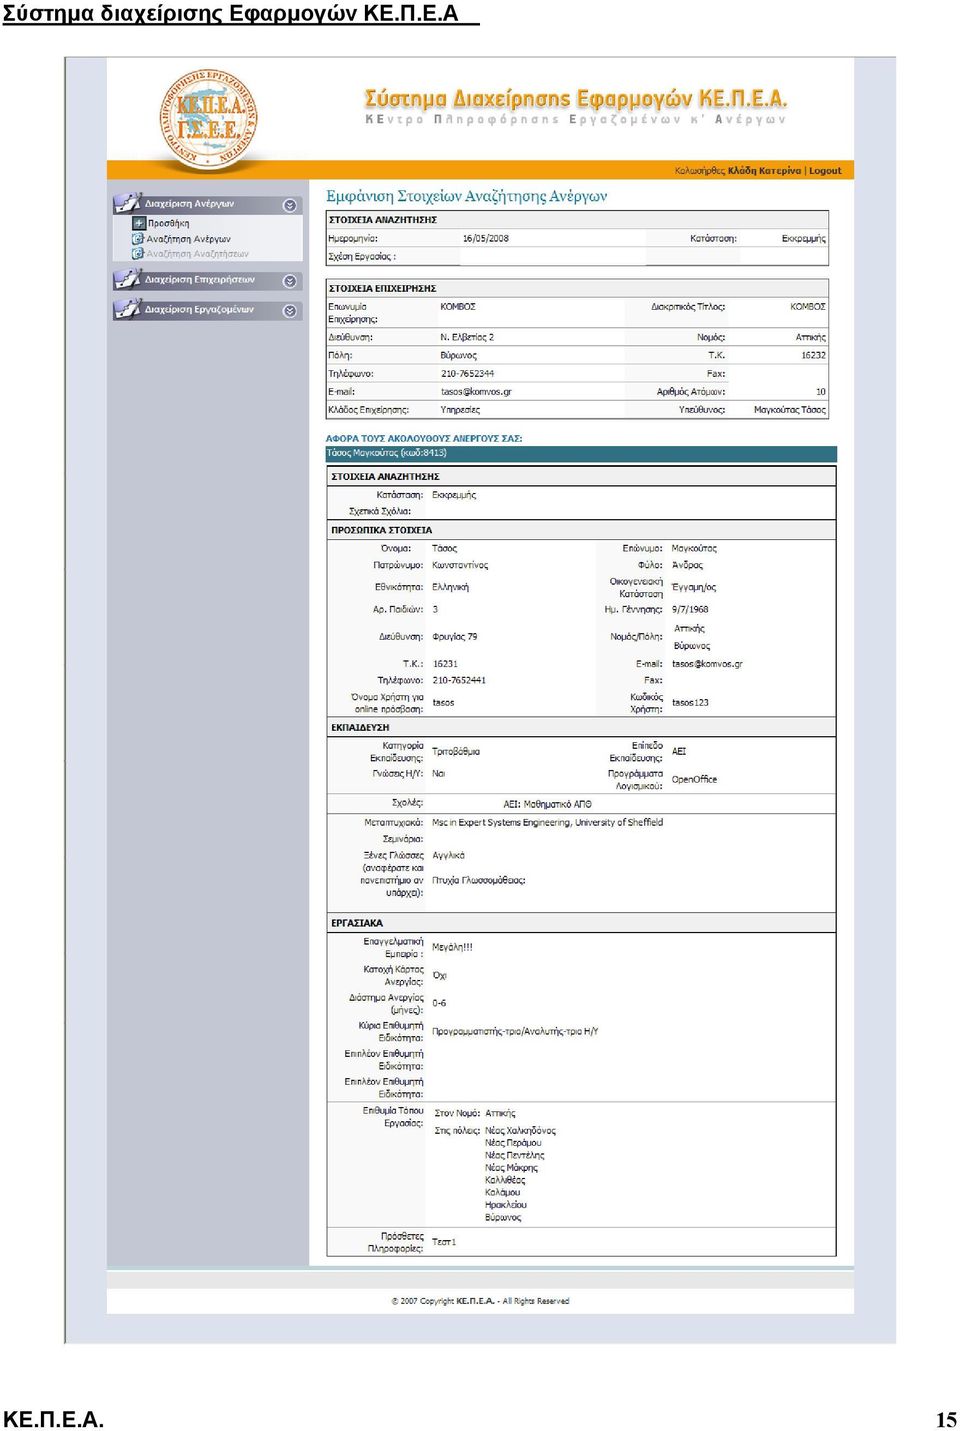This screenshot has width=960, height=1431.
Task: Click the personal phone 210-7652441
Action: point(459,680)
